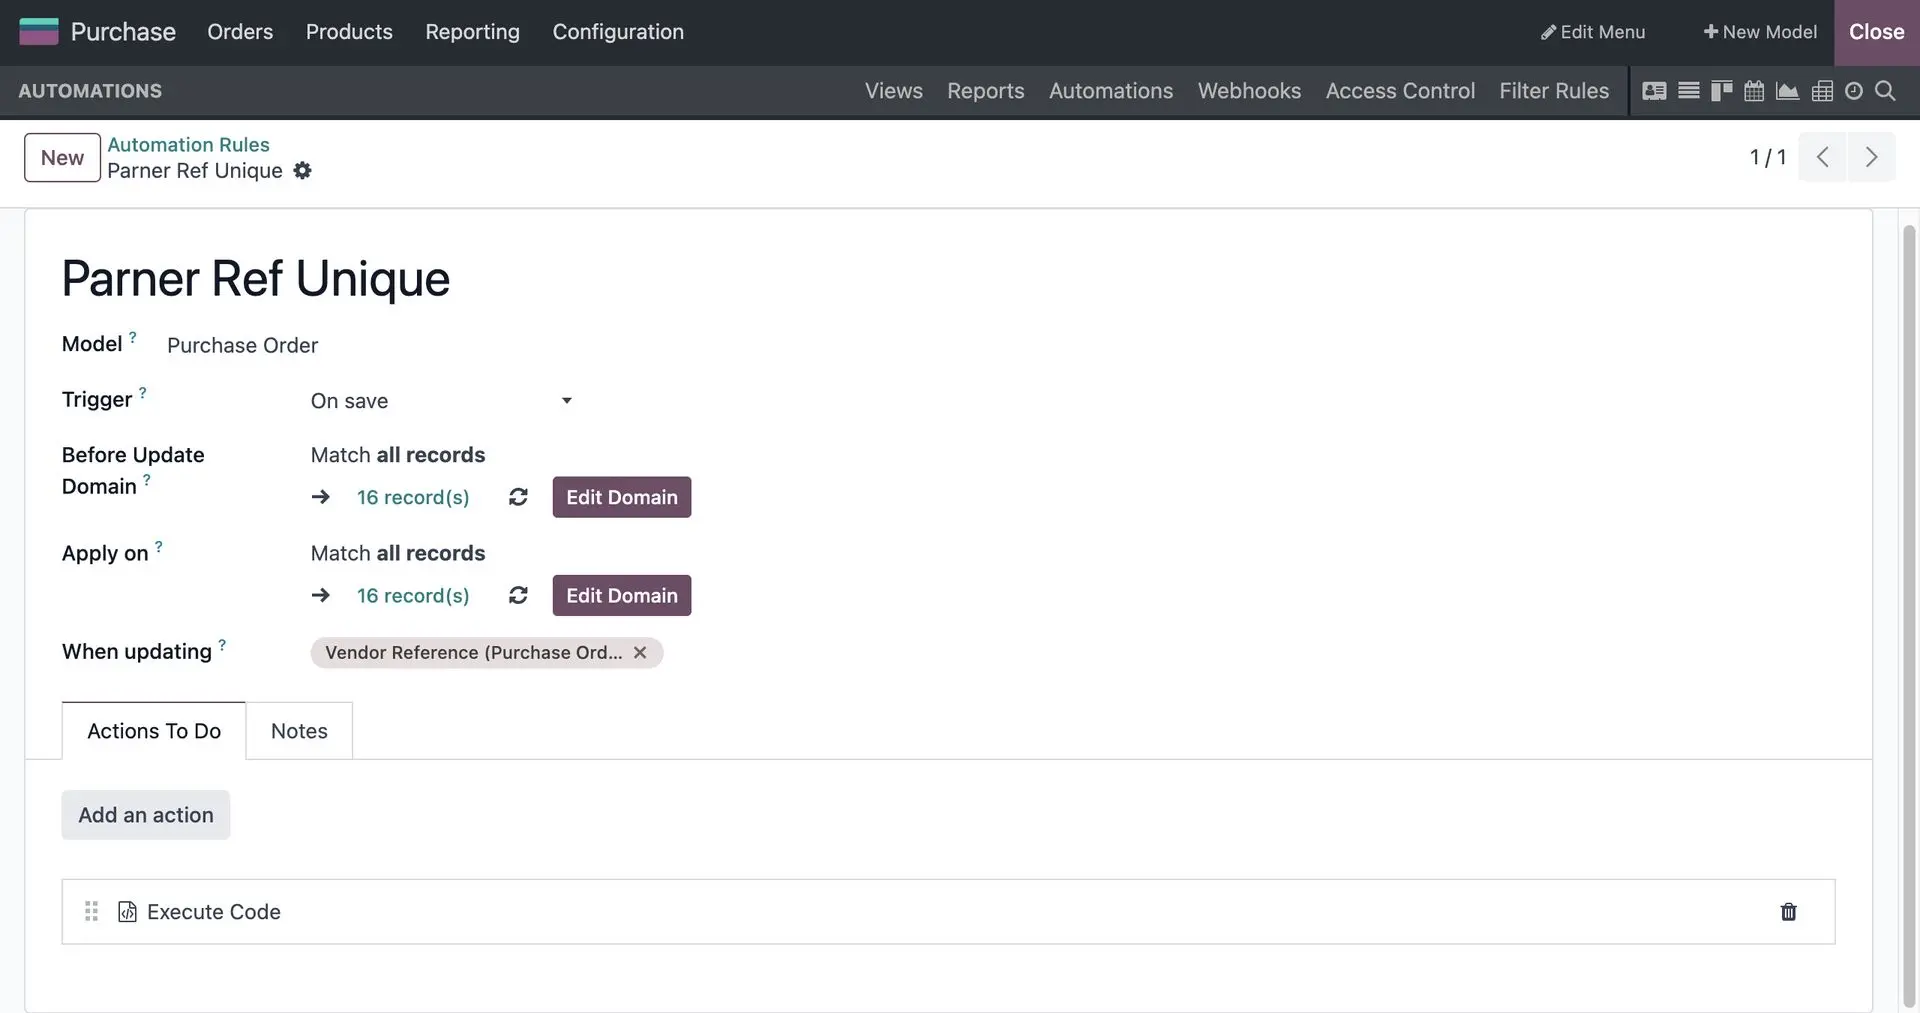Go to the next record arrow

click(x=1871, y=157)
